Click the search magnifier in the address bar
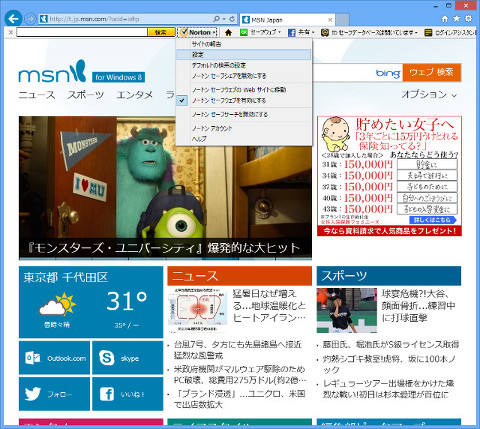Image resolution: width=480 pixels, height=429 pixels. (217, 19)
